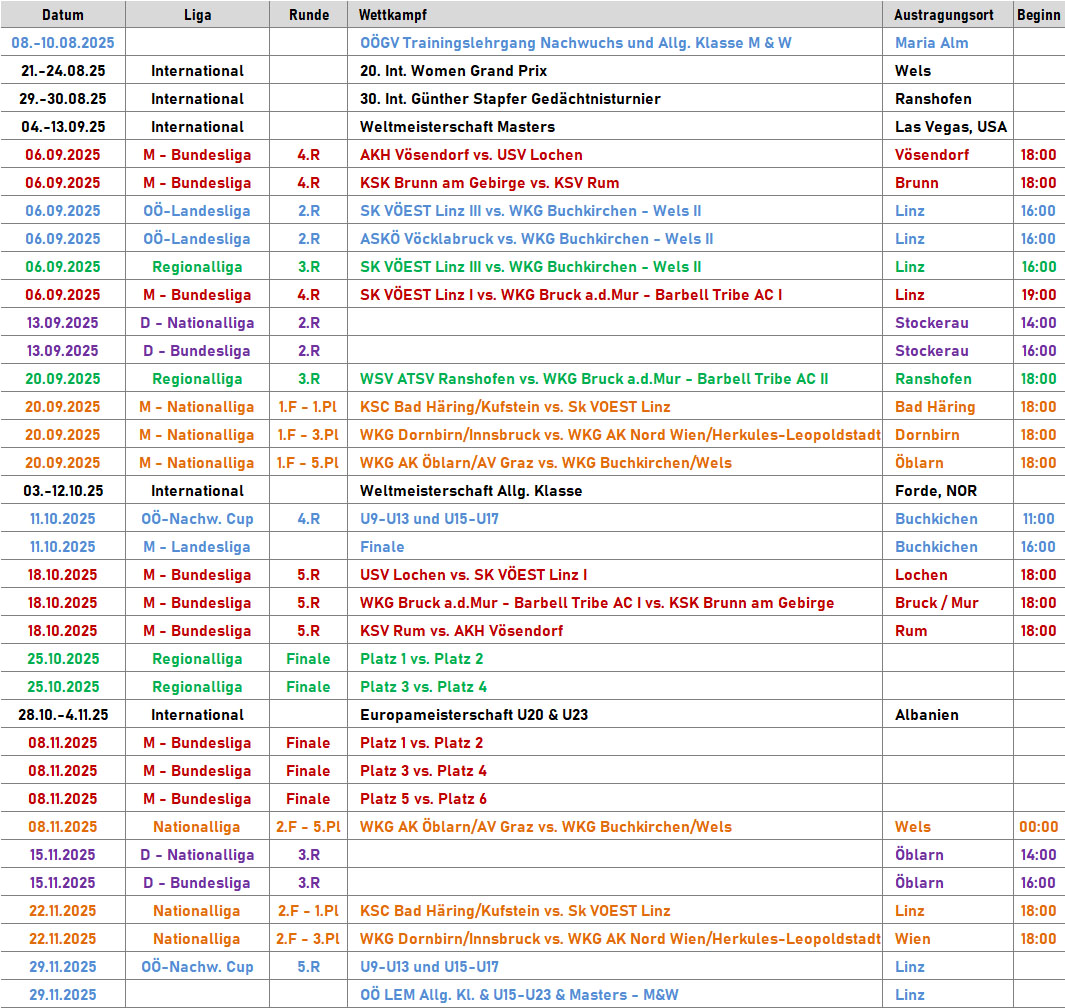Click the 2.F - 3.Pl round cell
The image size is (1065, 1008).
[x=308, y=939]
